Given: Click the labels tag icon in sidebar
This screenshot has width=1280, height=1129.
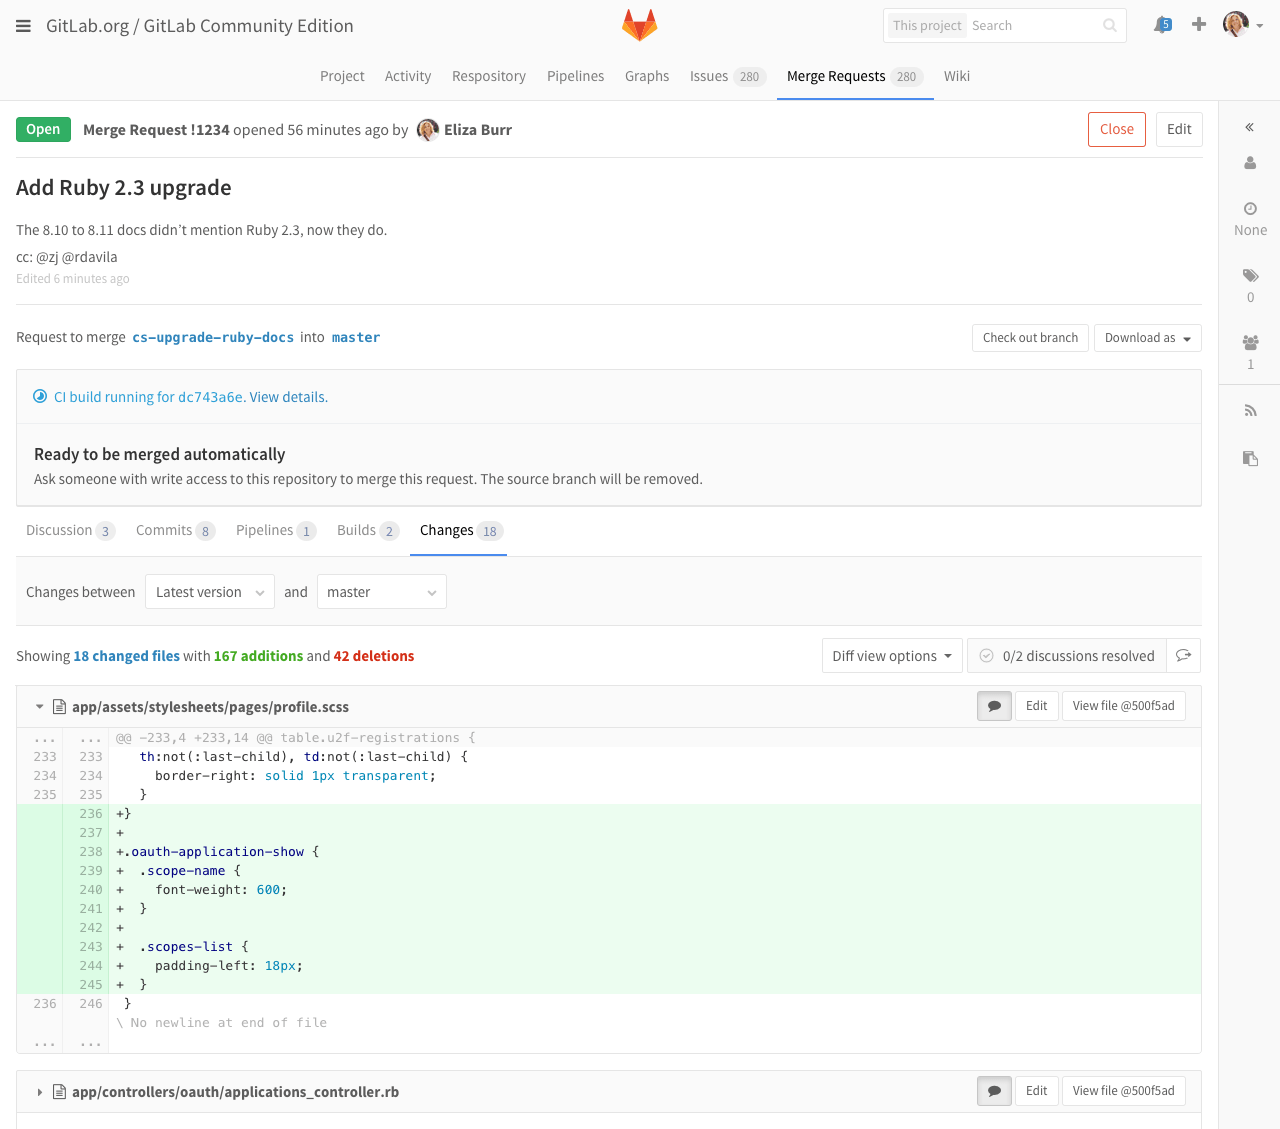Looking at the screenshot, I should (x=1249, y=275).
